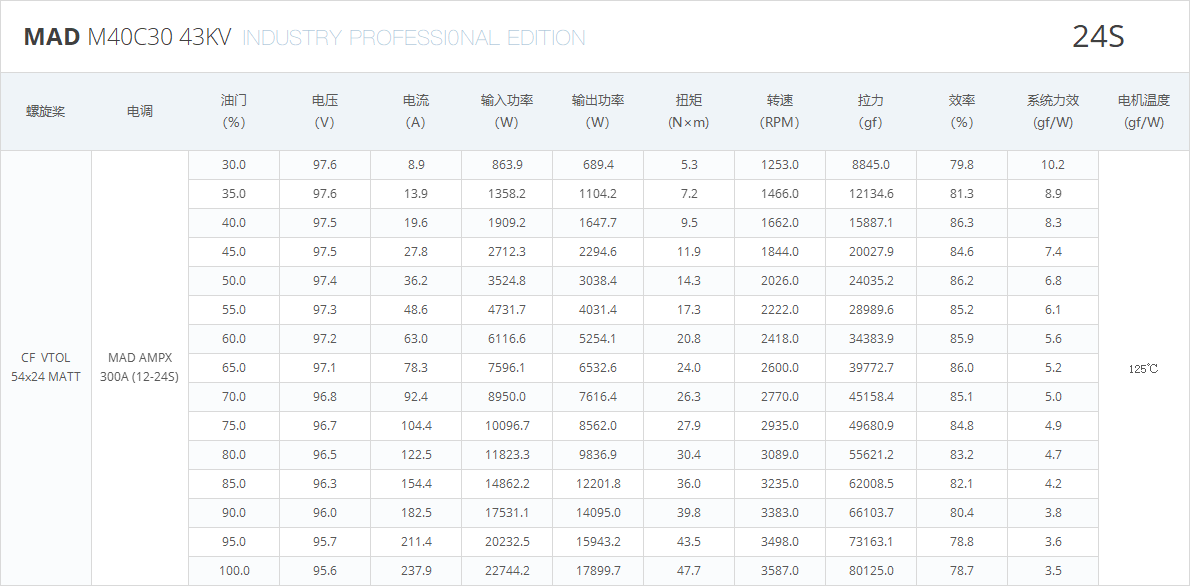Click thrust value 12134.6
The width and height of the screenshot is (1190, 586).
[x=871, y=194]
